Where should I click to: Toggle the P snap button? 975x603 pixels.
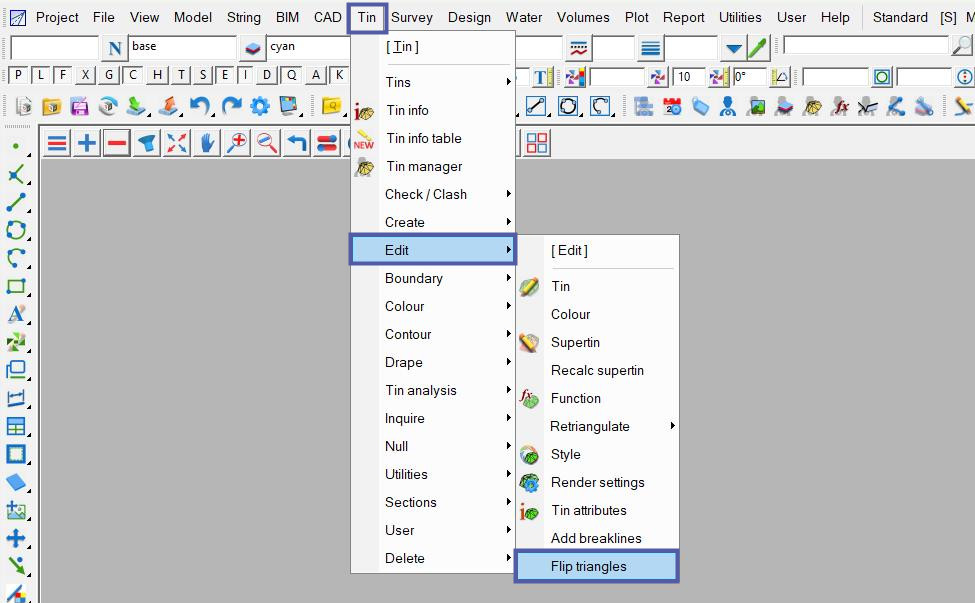(18, 75)
